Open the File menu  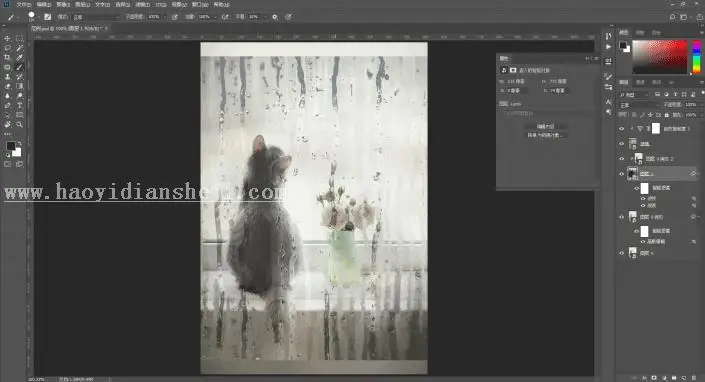click(23, 4)
